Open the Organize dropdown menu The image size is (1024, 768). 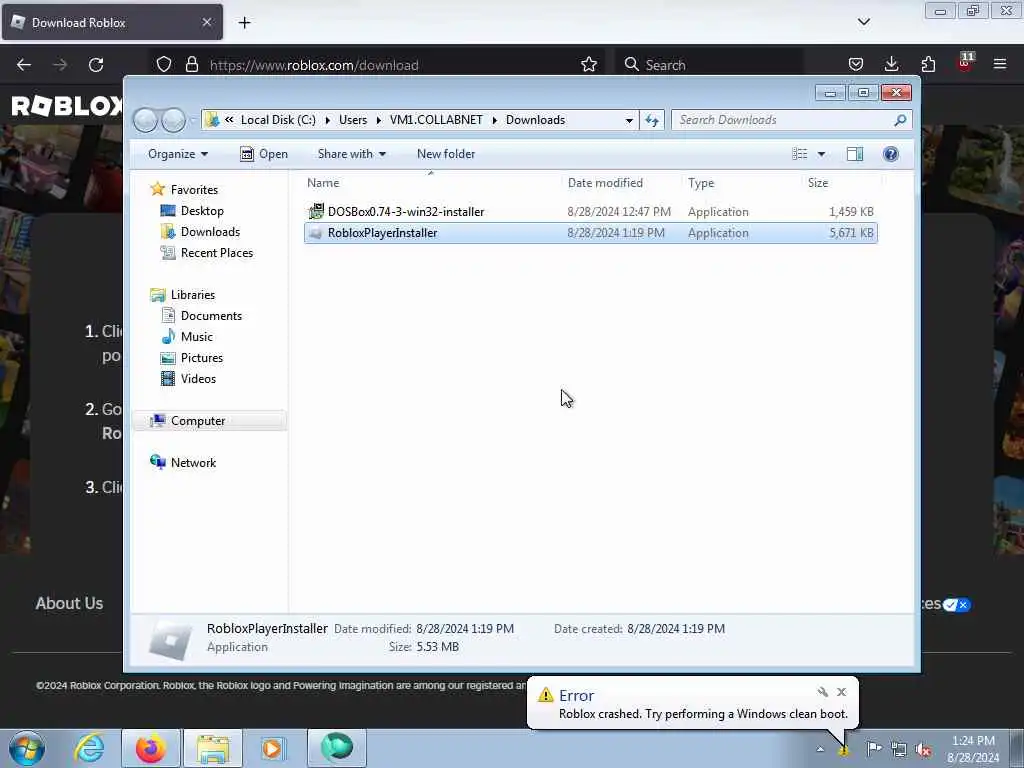pos(178,154)
